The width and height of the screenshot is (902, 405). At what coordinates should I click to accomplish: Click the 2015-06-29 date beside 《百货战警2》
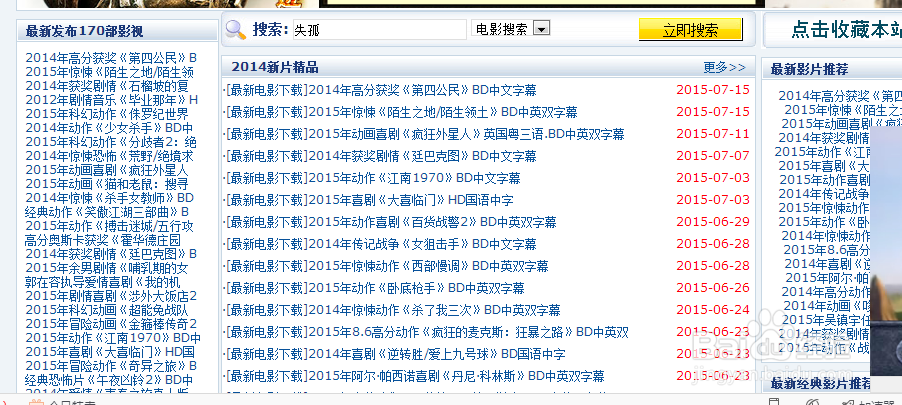[x=713, y=222]
